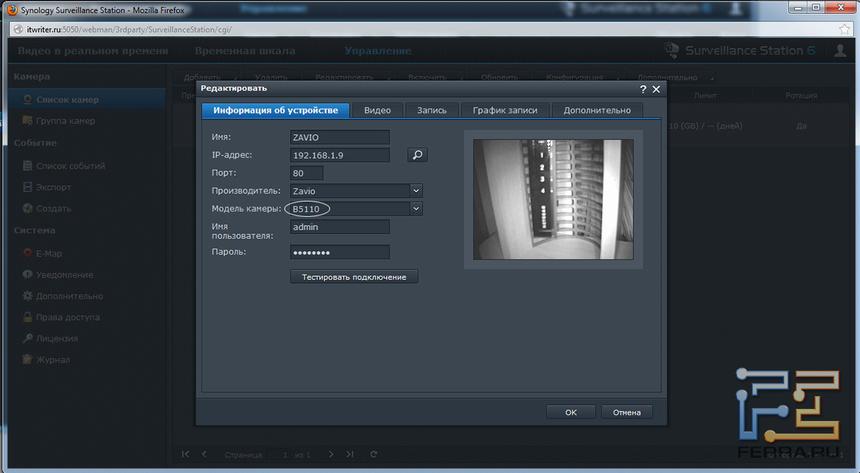Viewport: 860px width, 473px height.
Task: Switch to the График записи tab
Action: point(505,110)
